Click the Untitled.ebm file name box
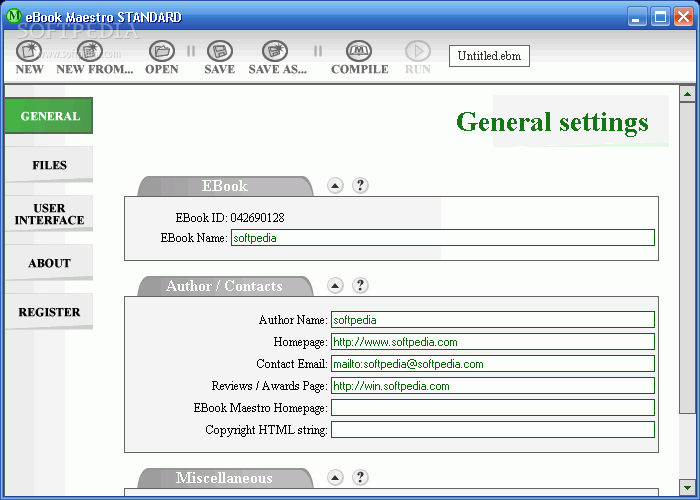 pyautogui.click(x=489, y=56)
